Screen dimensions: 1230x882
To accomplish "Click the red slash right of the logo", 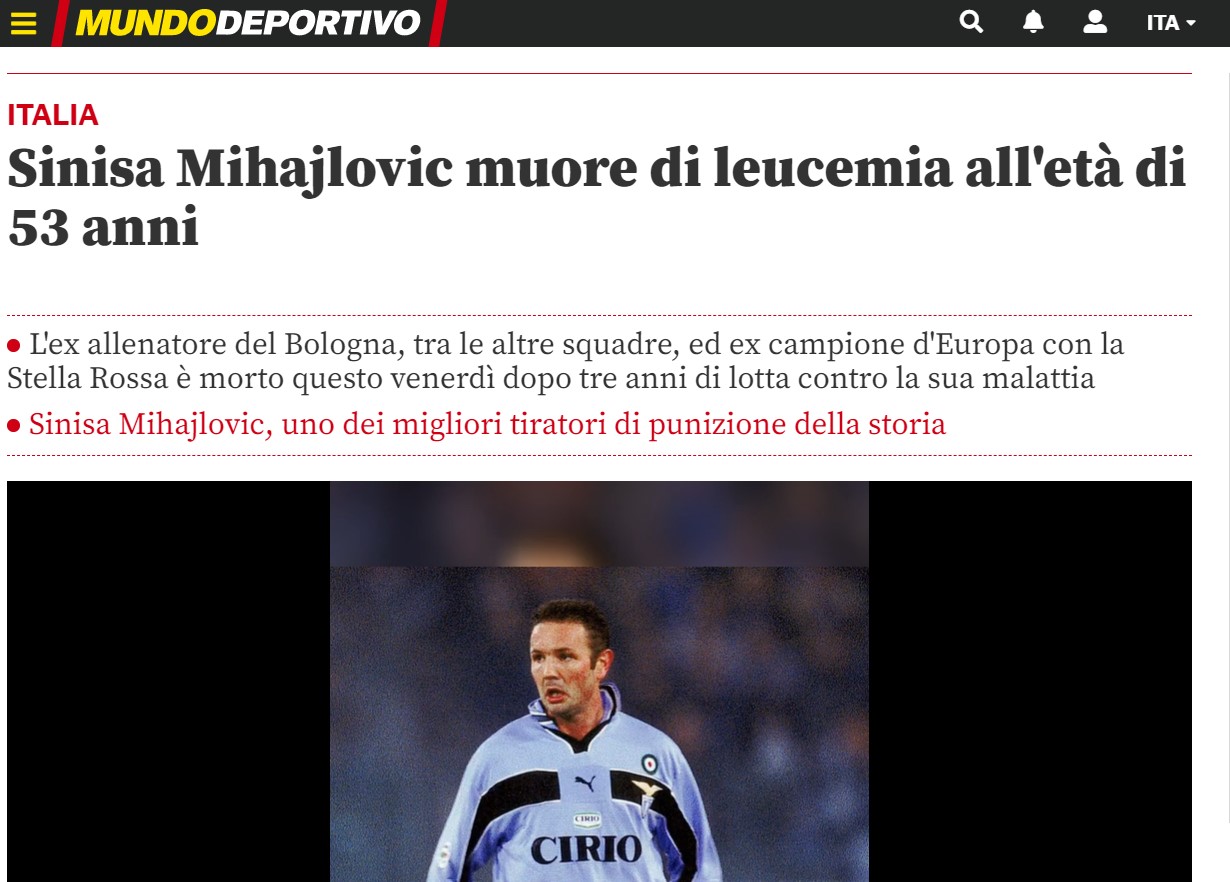I will coord(437,23).
